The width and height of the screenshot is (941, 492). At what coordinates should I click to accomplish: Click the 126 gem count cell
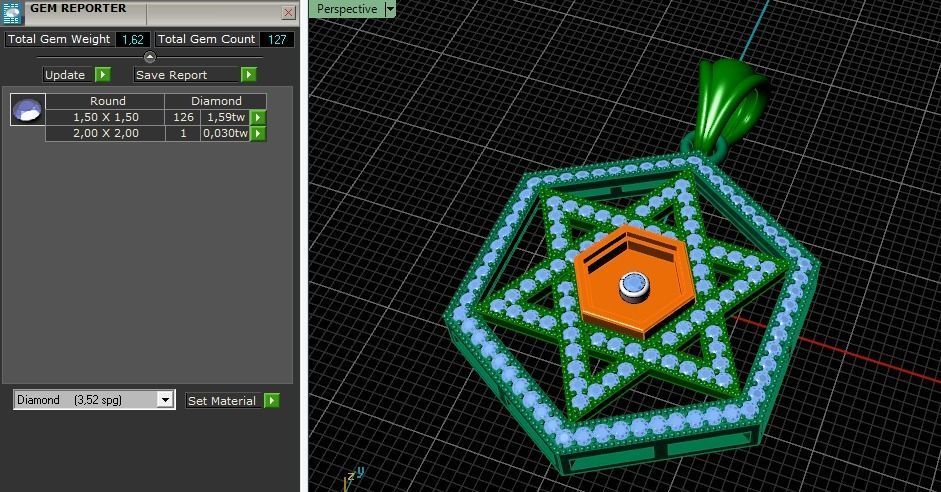click(183, 118)
